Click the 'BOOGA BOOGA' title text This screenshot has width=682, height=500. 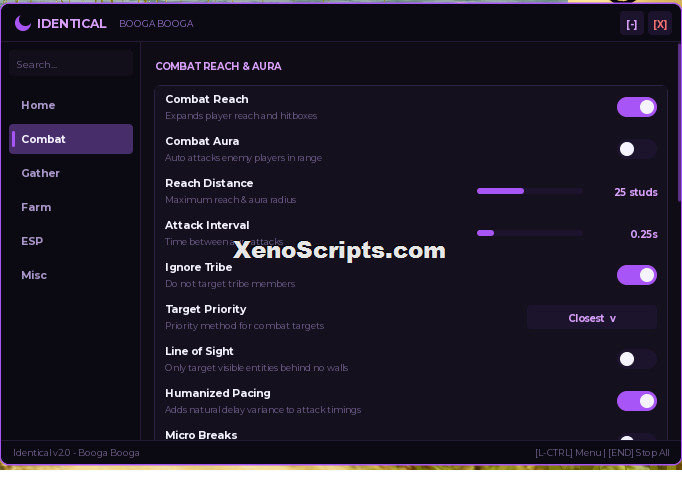pyautogui.click(x=156, y=23)
